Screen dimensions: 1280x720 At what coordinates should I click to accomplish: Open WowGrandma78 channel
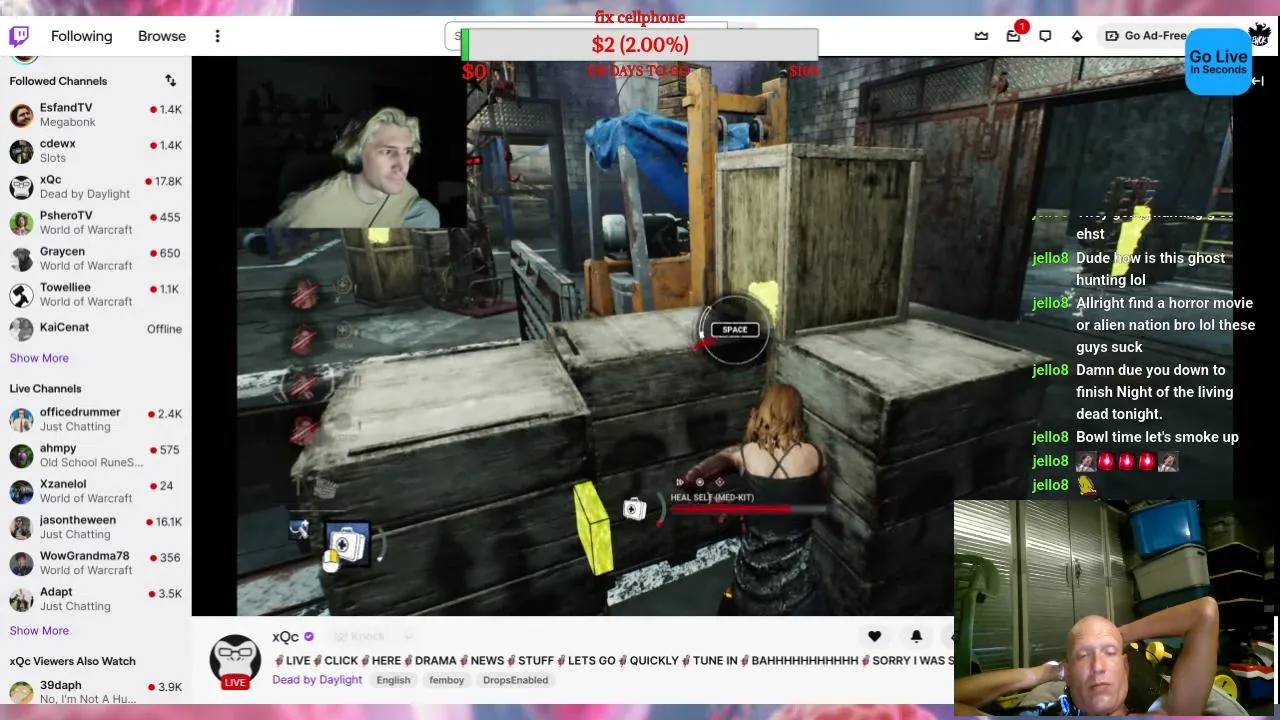[x=96, y=564]
